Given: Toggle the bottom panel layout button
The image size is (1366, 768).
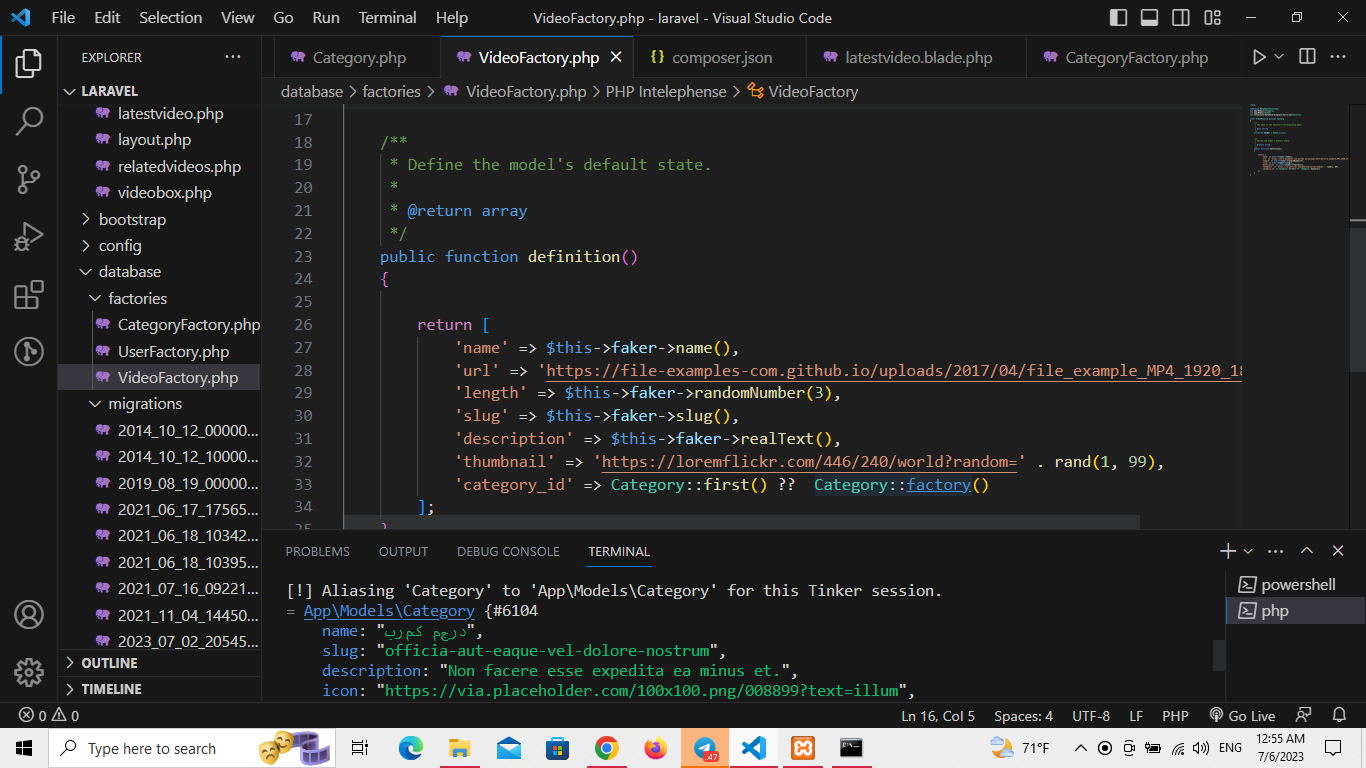Looking at the screenshot, I should pyautogui.click(x=1150, y=18).
